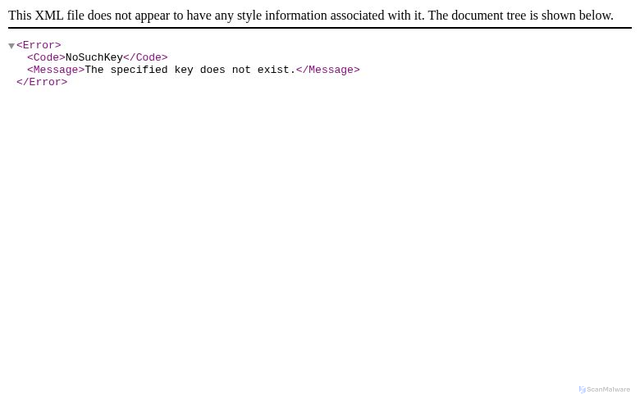Collapse the Error node triangle
The image size is (640, 404).
point(11,46)
